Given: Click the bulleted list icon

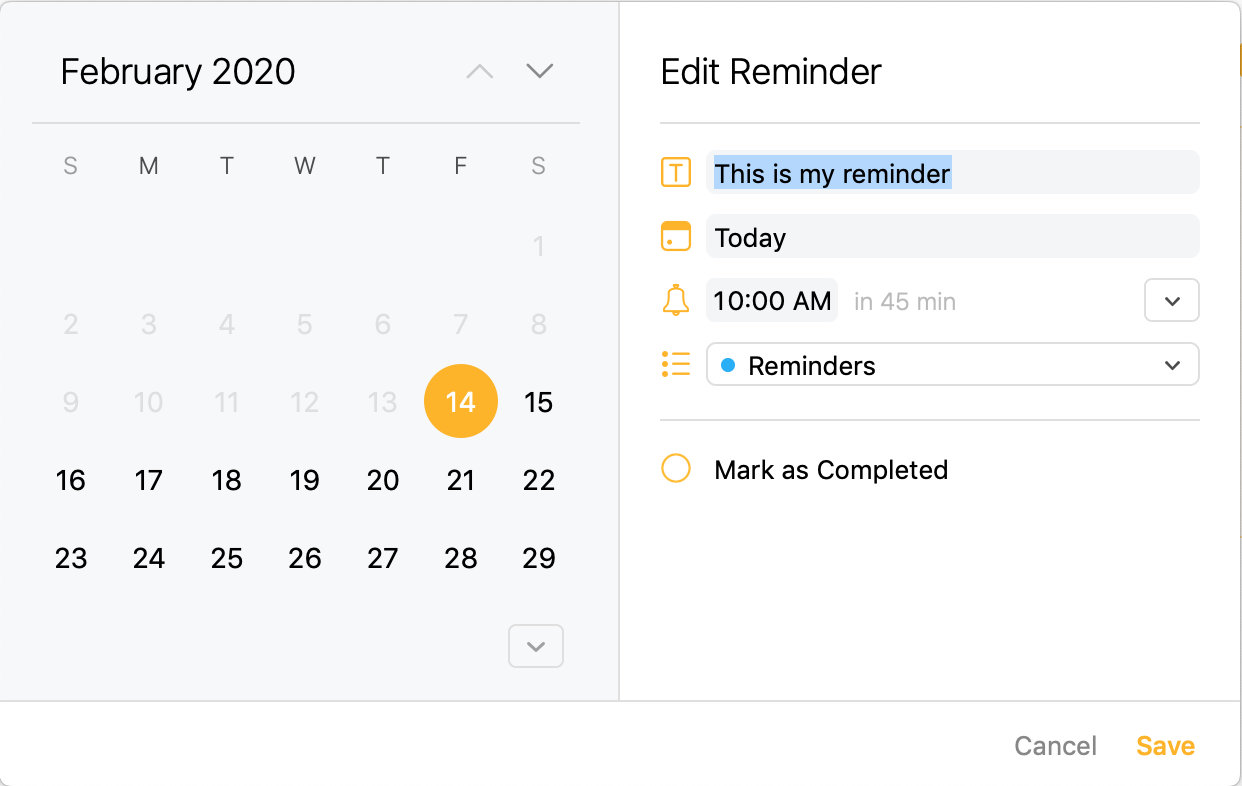Looking at the screenshot, I should pos(676,364).
